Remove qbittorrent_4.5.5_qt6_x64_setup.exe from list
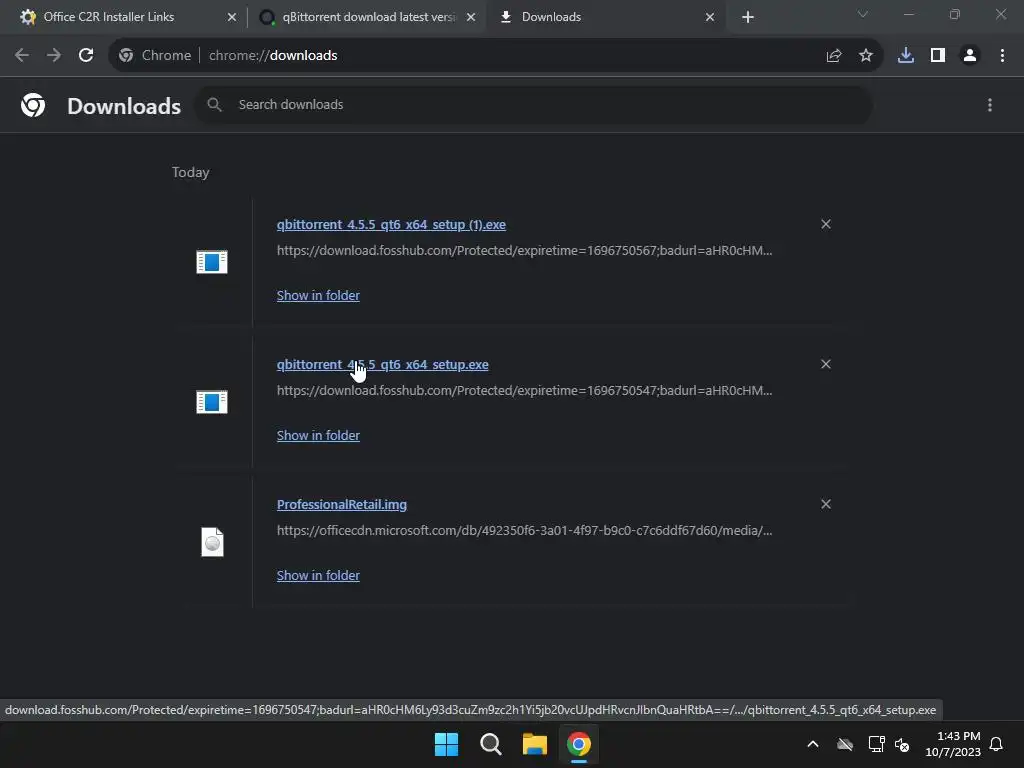The height and width of the screenshot is (768, 1024). [826, 364]
